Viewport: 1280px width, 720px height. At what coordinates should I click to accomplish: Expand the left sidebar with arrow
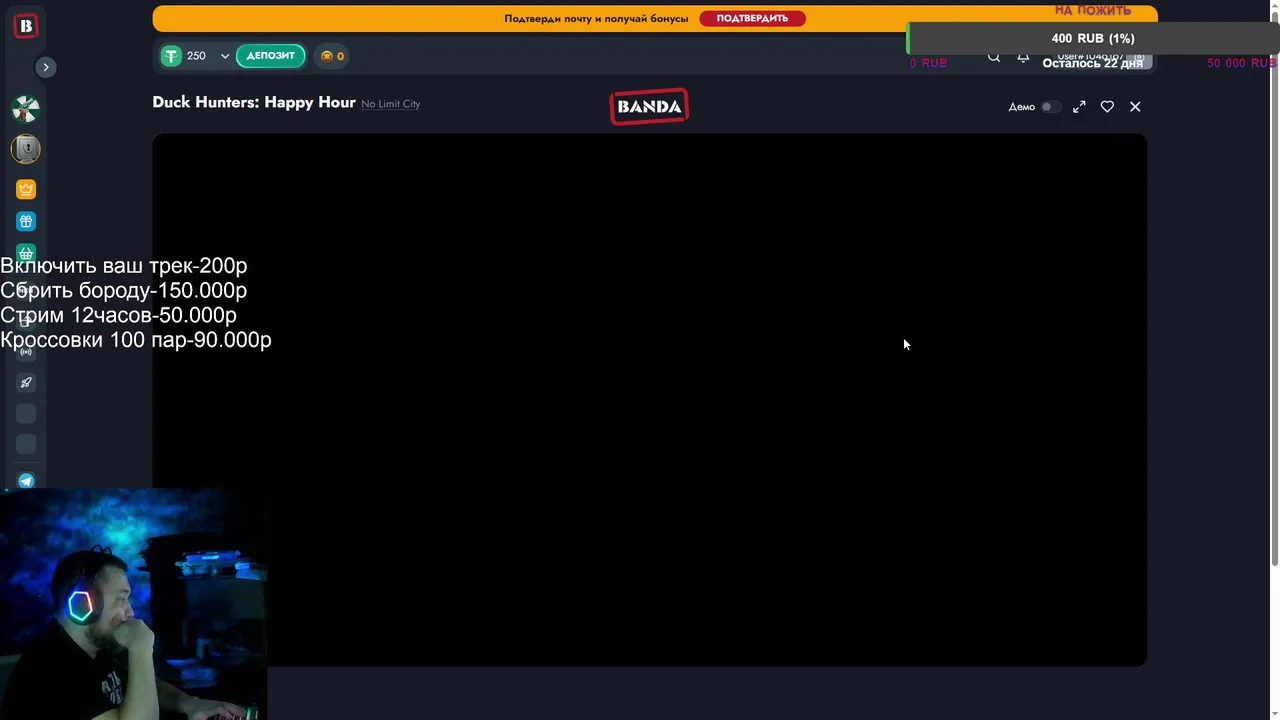click(x=46, y=67)
